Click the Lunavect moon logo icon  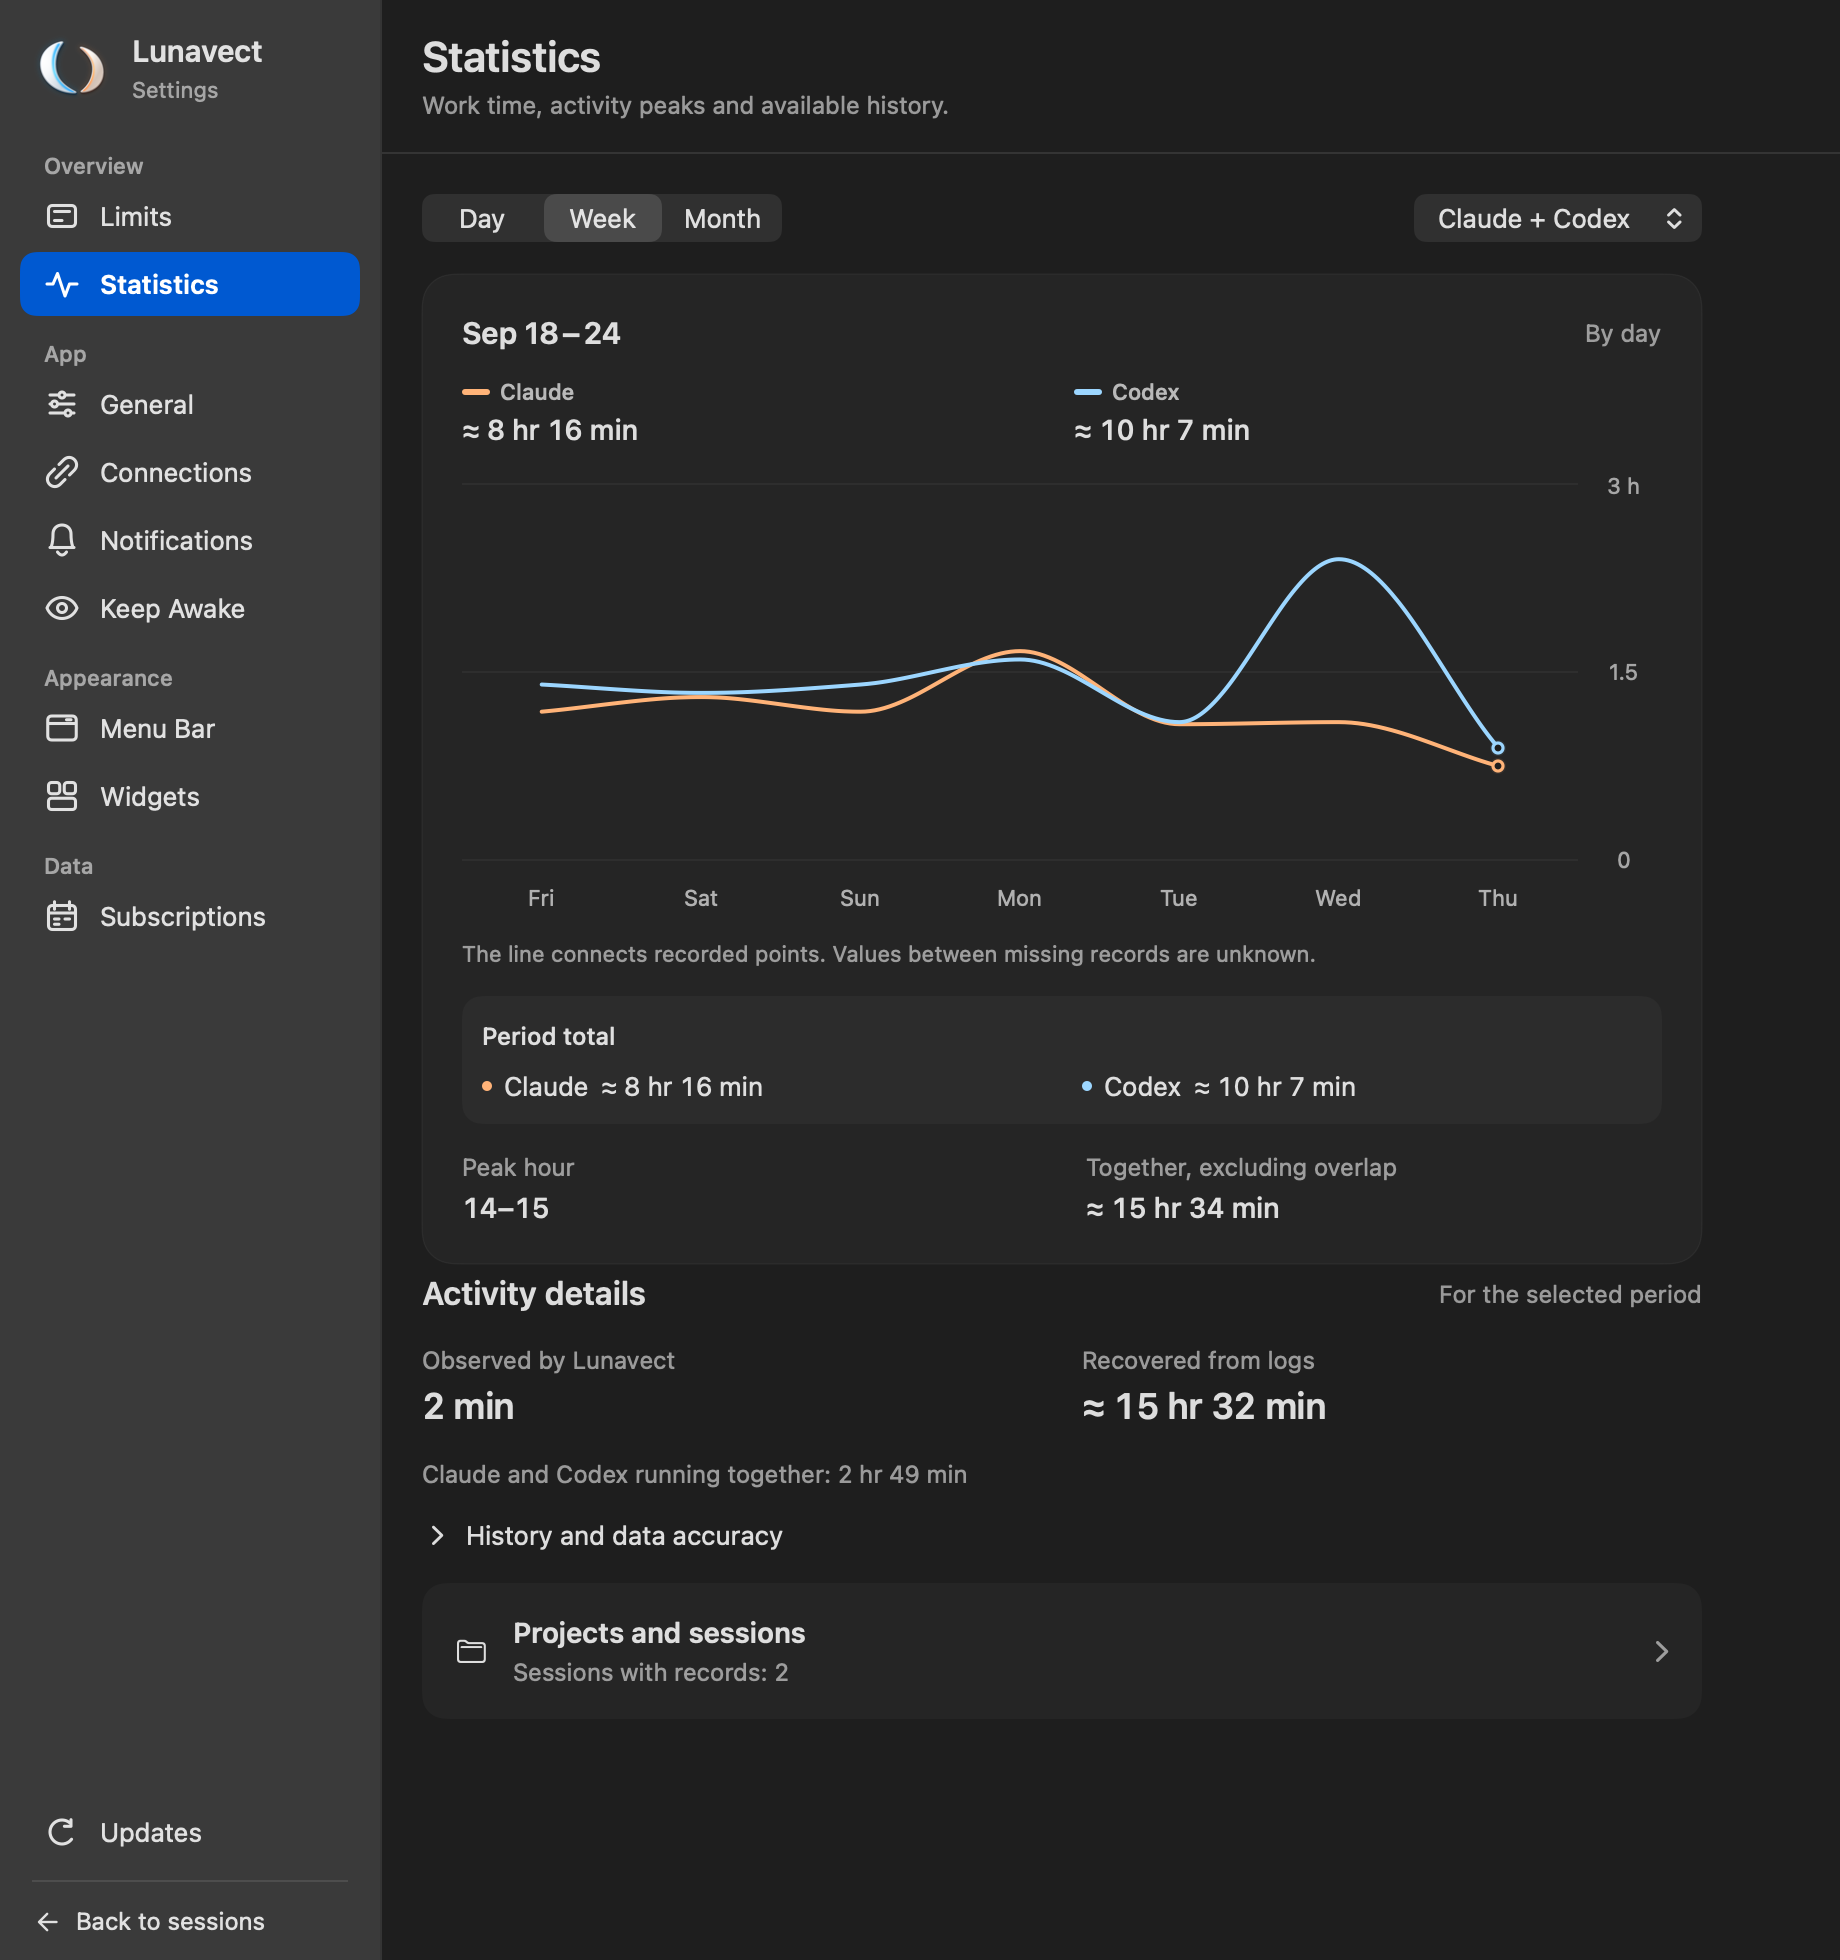72,68
